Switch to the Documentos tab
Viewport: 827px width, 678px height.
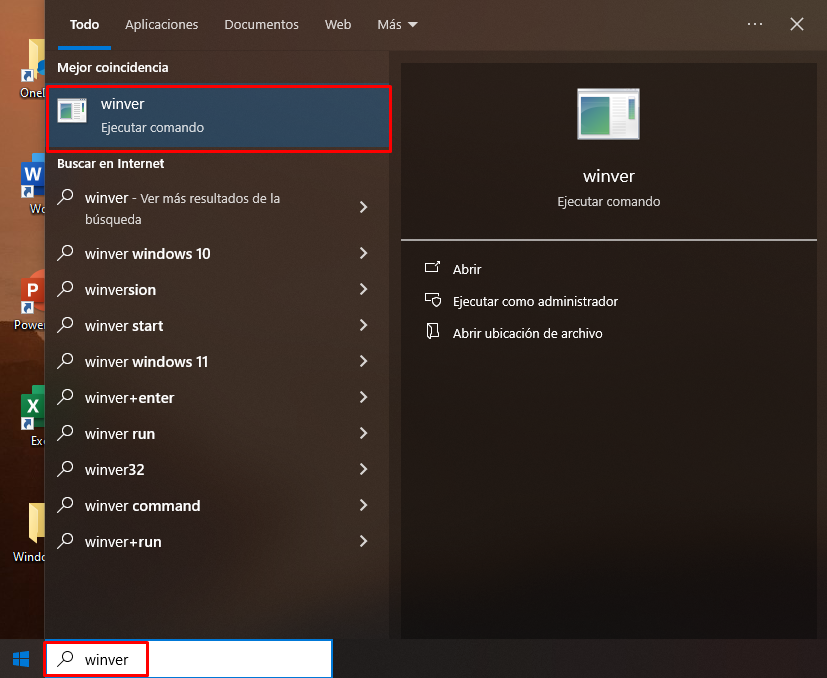coord(261,24)
